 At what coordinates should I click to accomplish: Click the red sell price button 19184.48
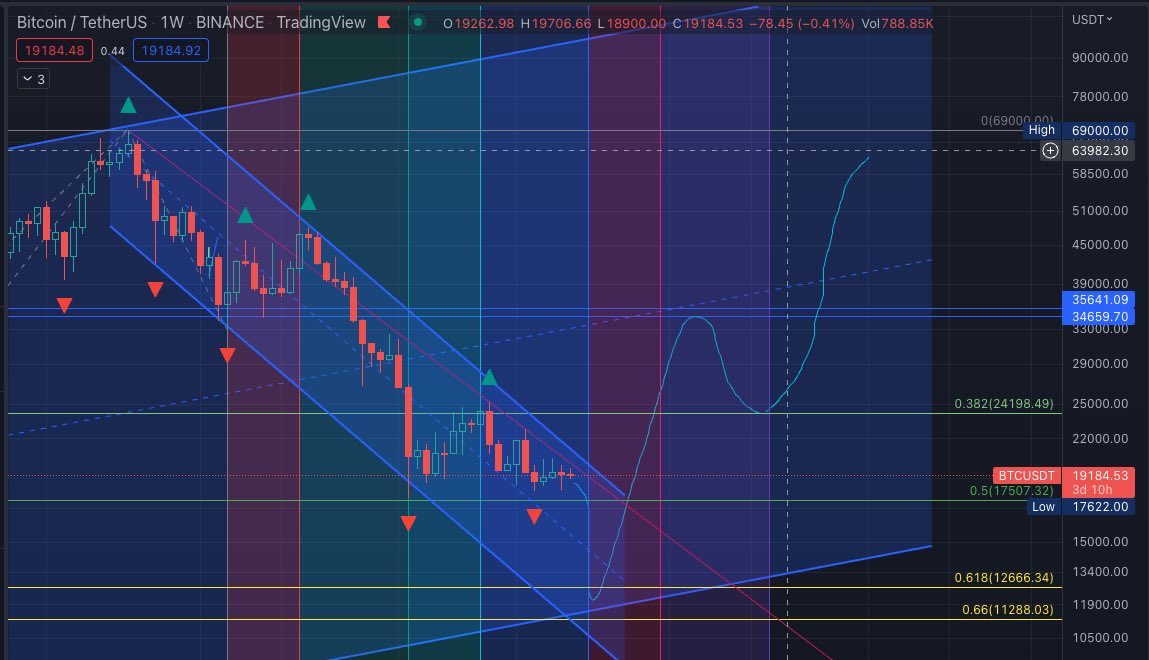[54, 51]
